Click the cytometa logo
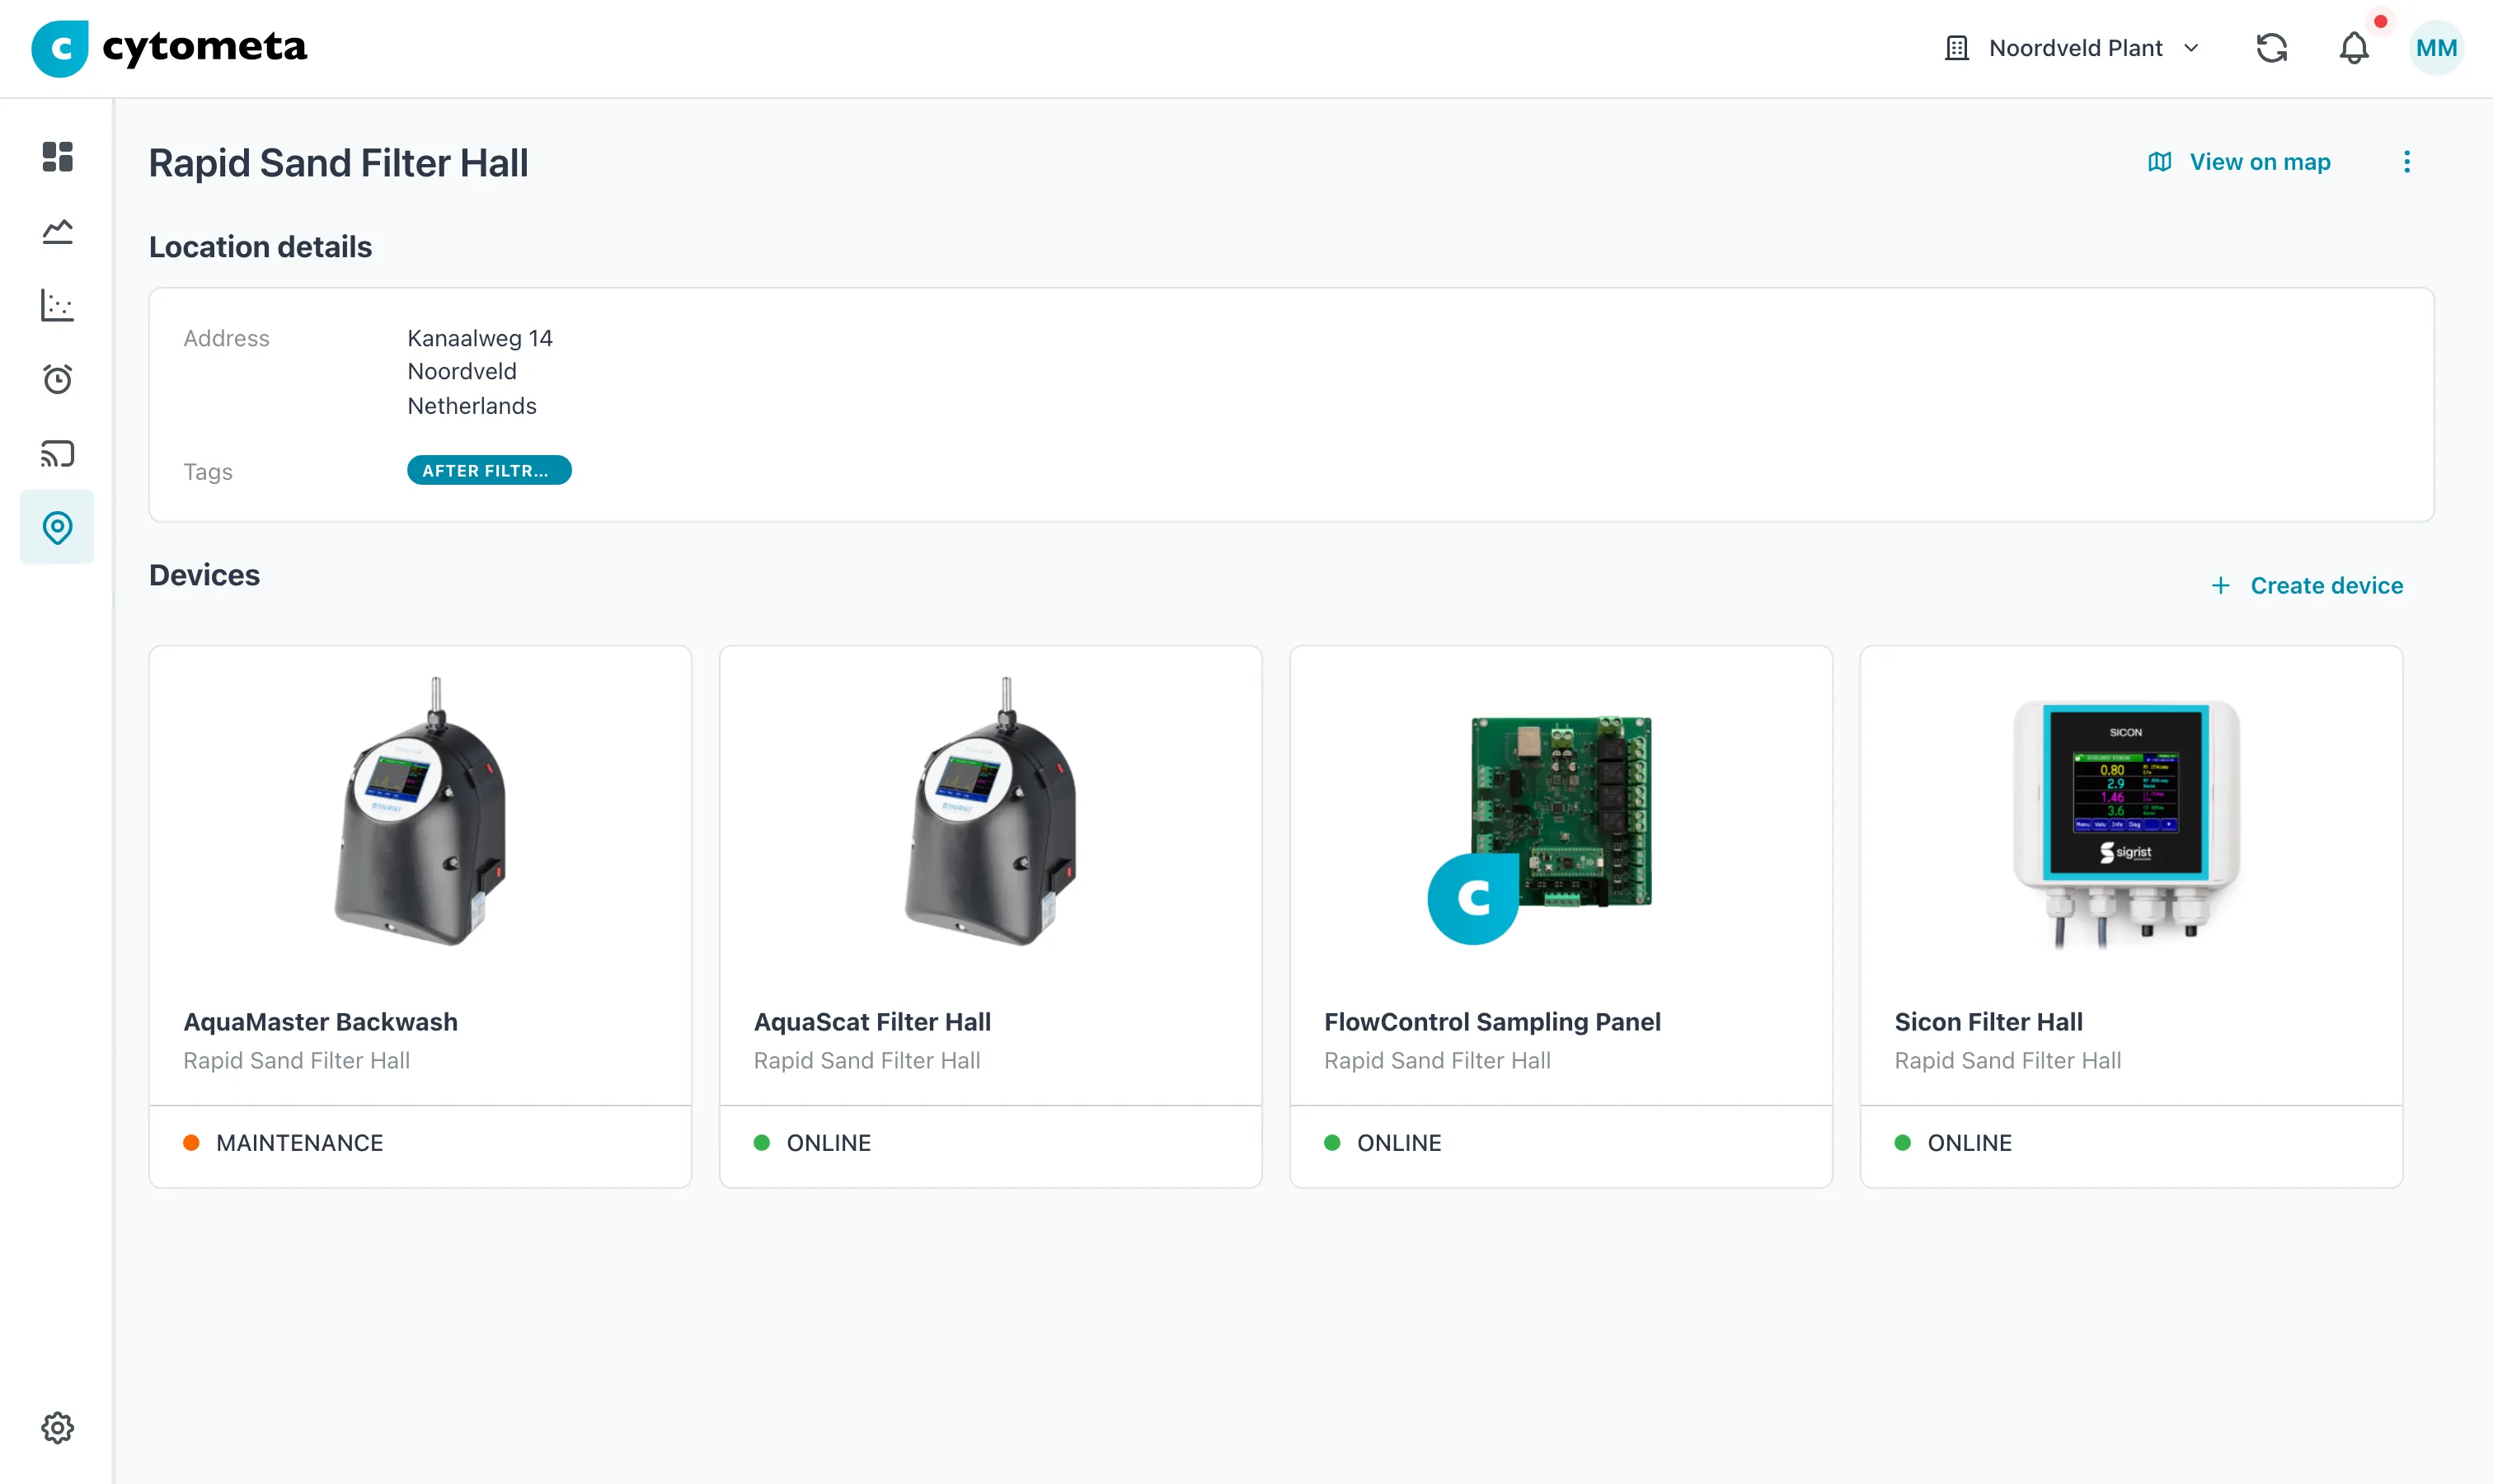Screen dimensions: 2493x1484 (169, 48)
